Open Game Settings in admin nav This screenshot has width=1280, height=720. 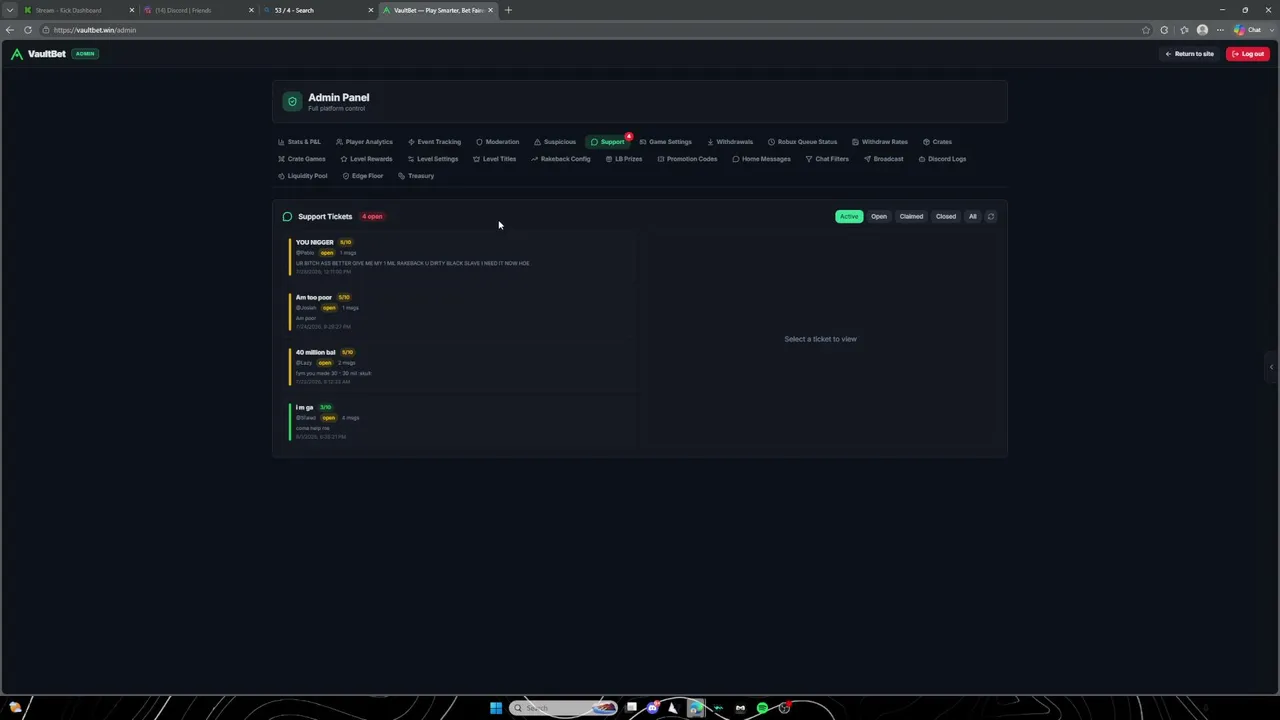click(665, 142)
